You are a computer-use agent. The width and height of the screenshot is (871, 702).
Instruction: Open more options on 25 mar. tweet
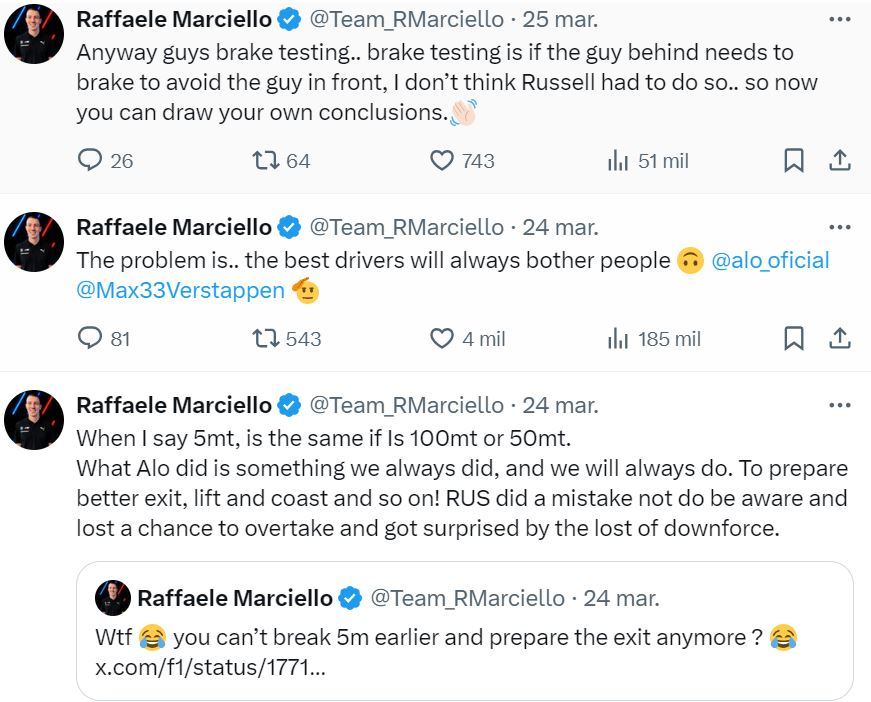pos(840,19)
